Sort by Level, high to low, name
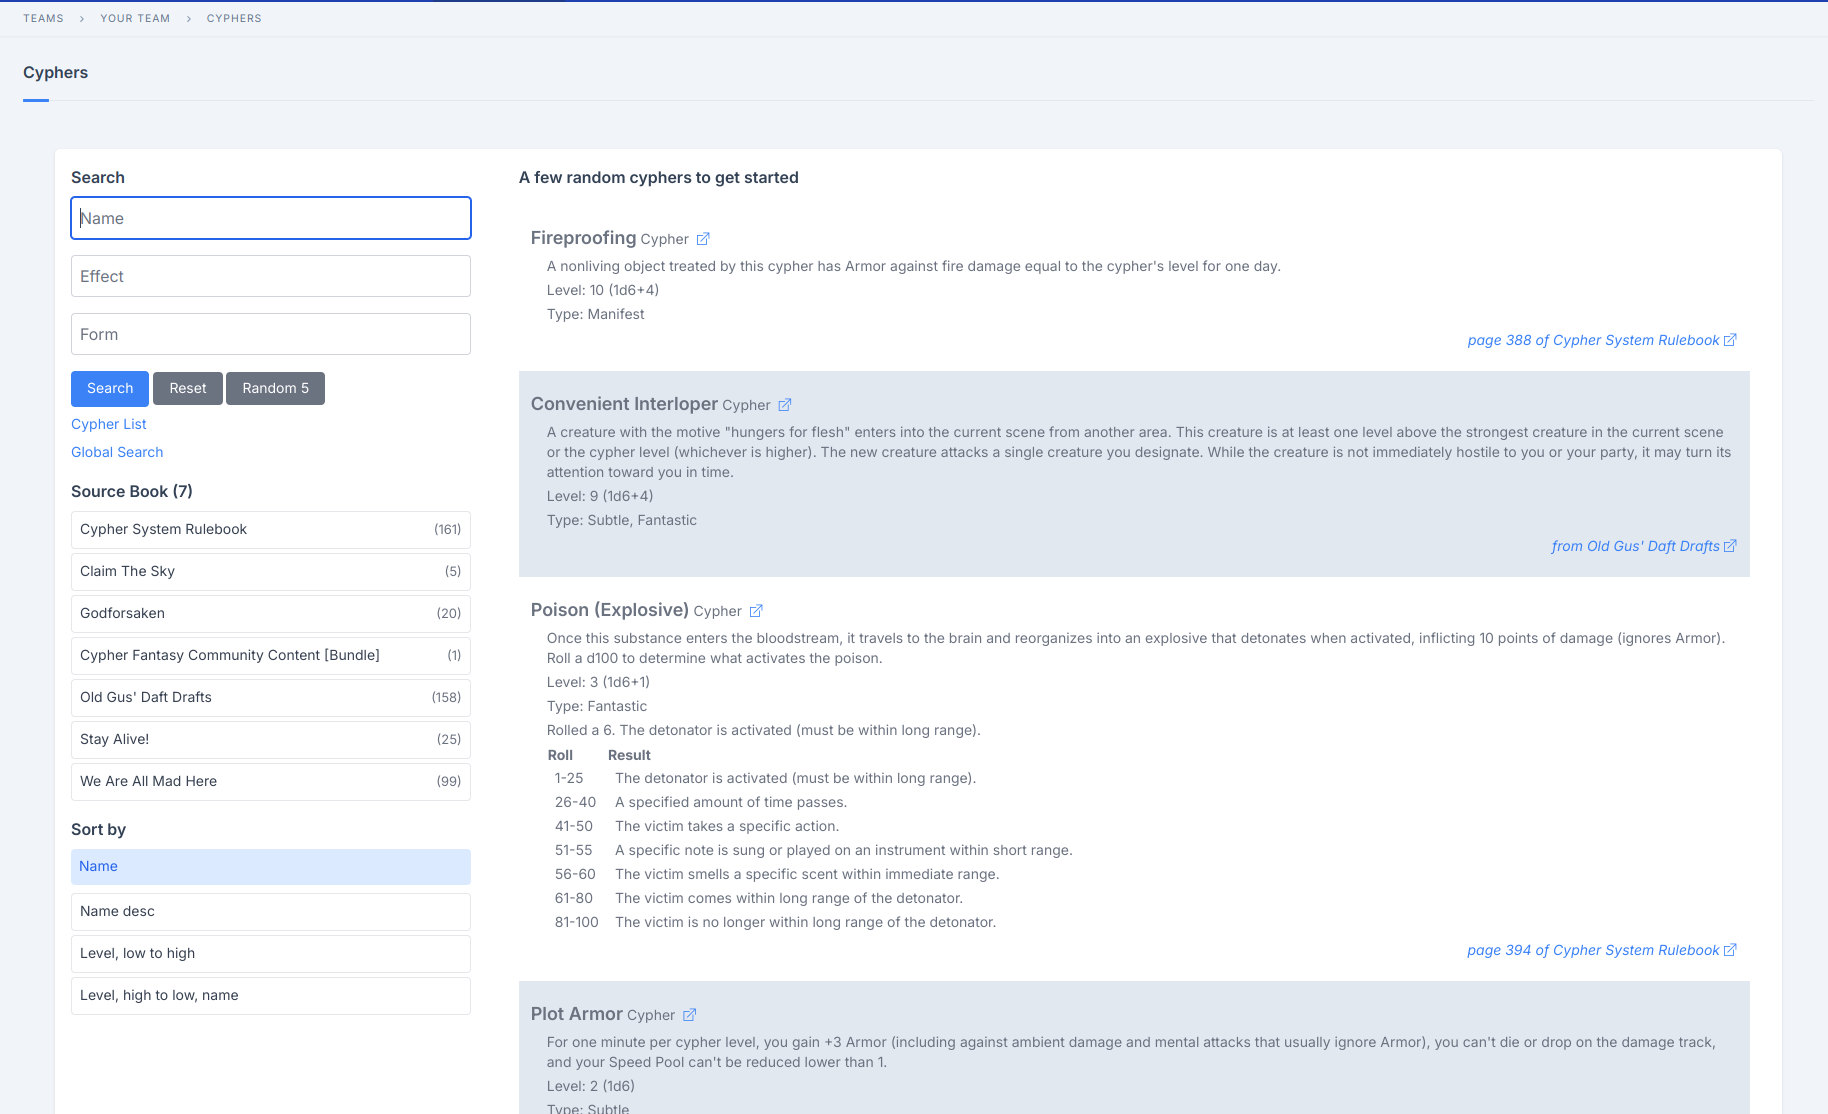 [270, 996]
